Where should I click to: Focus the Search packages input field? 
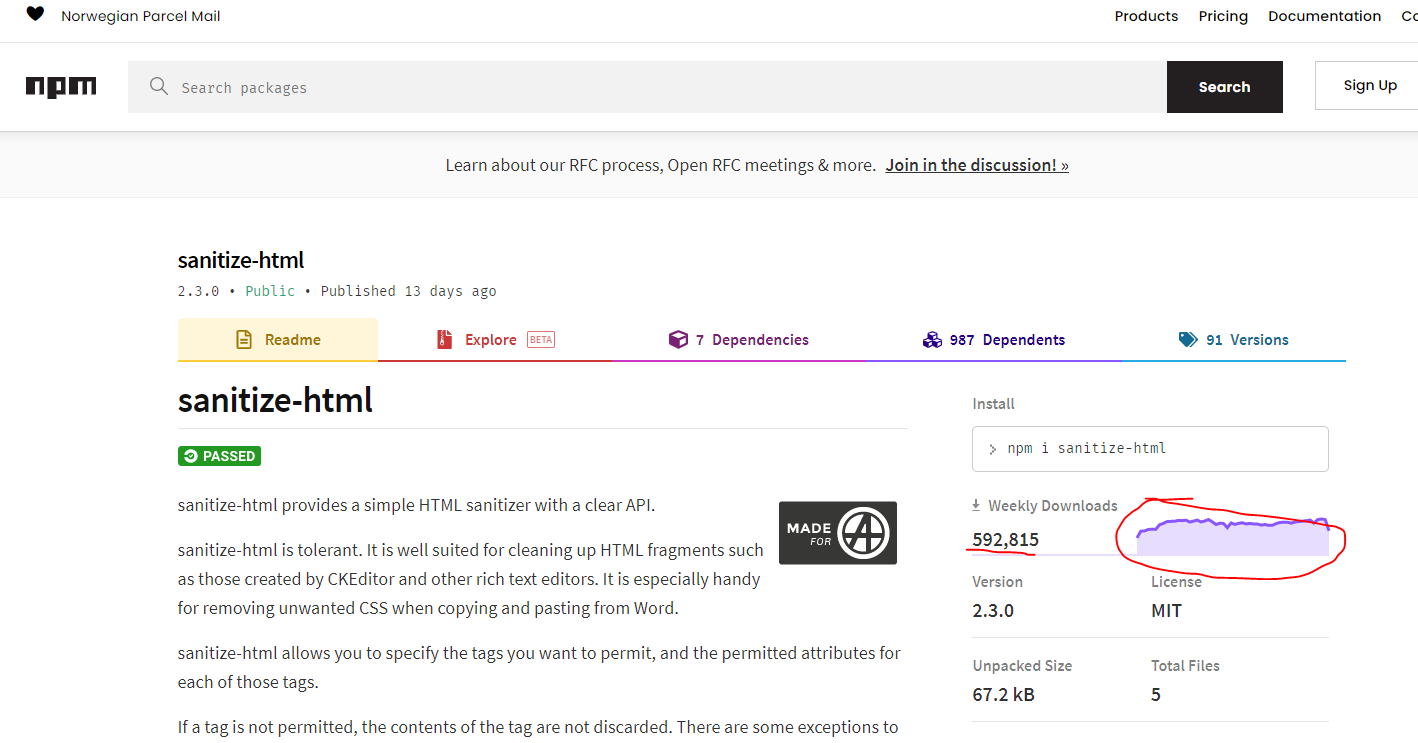[647, 87]
